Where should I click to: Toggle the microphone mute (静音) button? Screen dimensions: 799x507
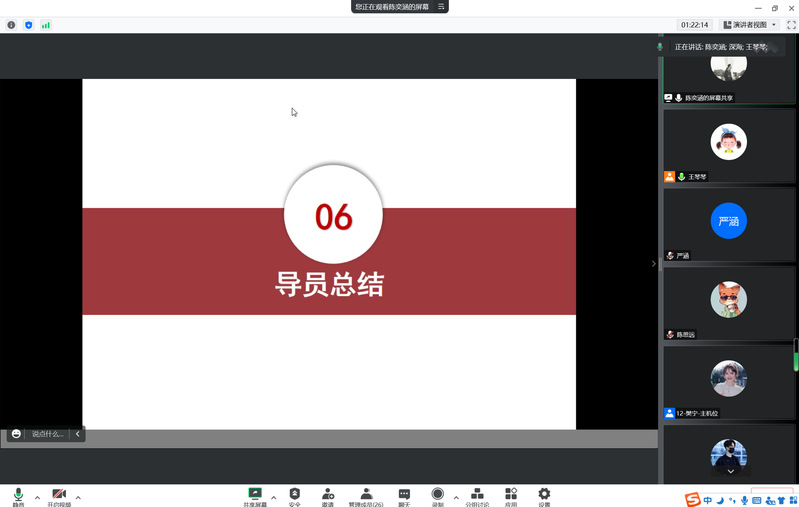[18, 495]
